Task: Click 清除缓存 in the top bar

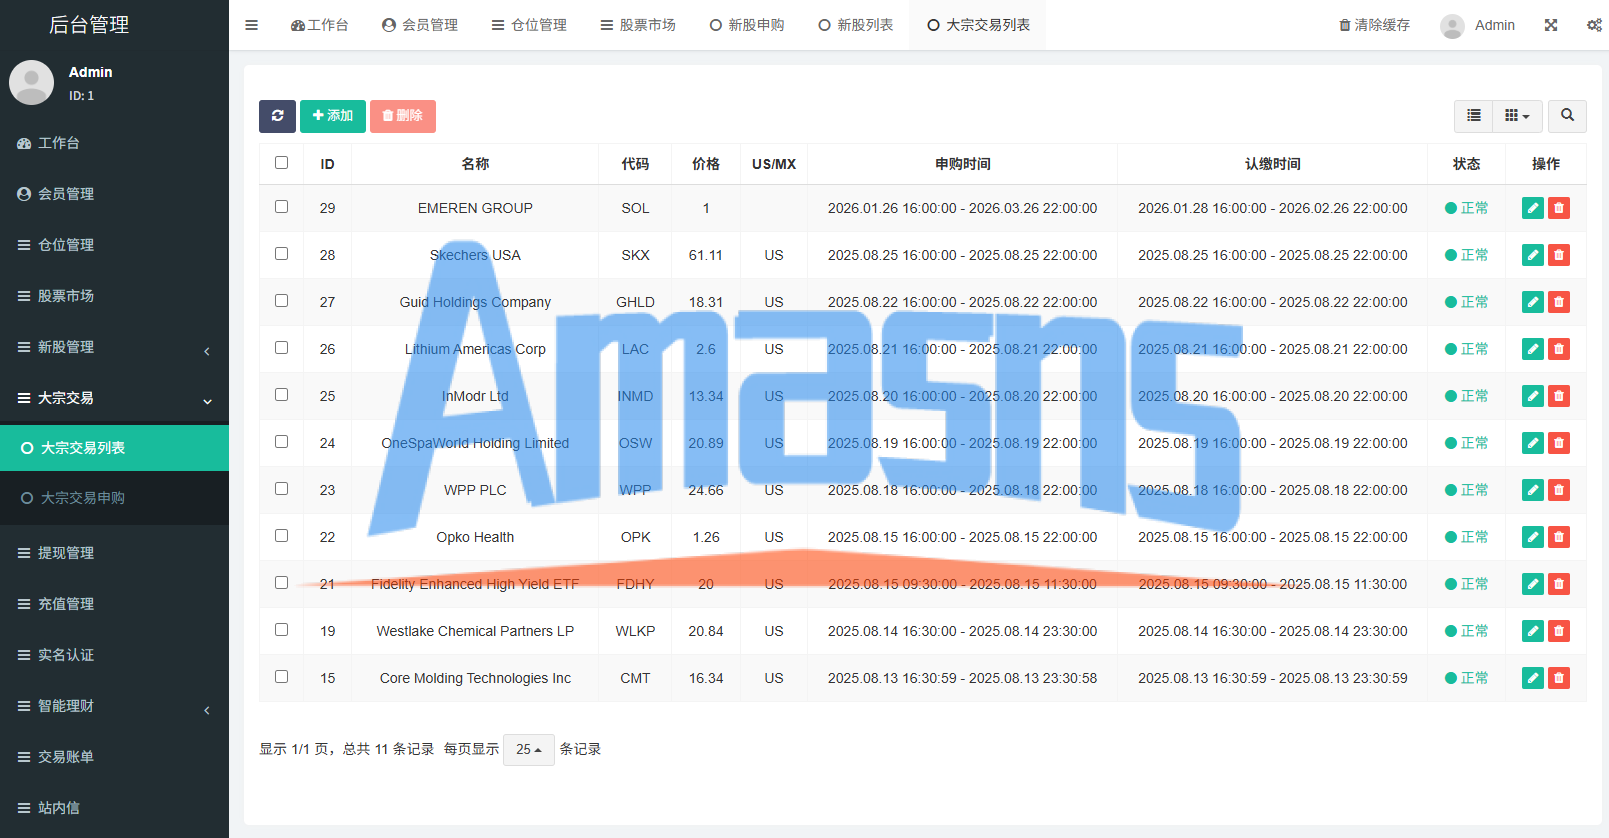Action: (x=1375, y=25)
